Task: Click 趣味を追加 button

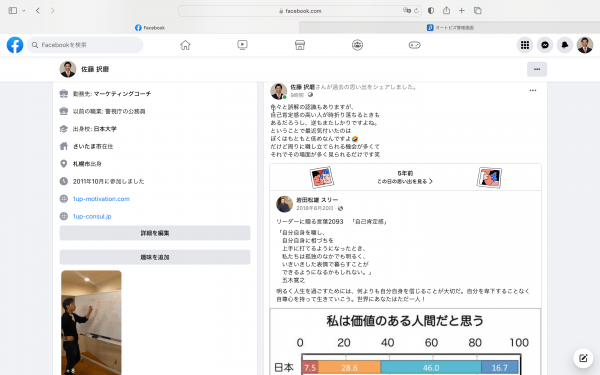Action: (155, 257)
